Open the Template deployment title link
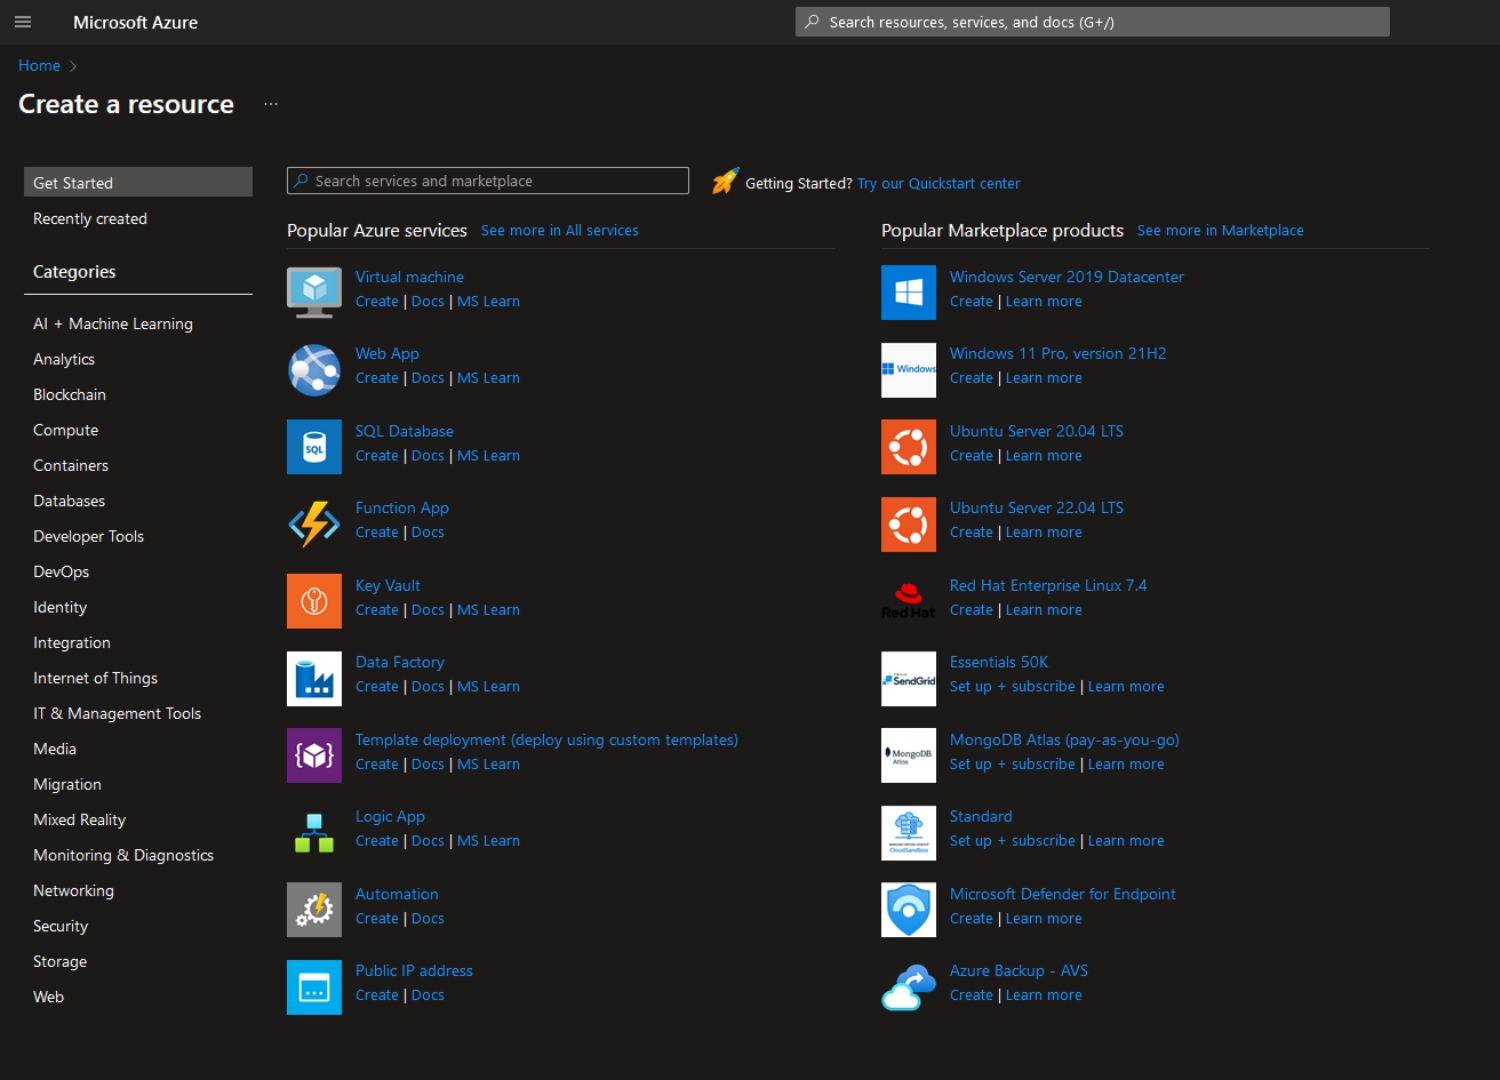 [546, 740]
